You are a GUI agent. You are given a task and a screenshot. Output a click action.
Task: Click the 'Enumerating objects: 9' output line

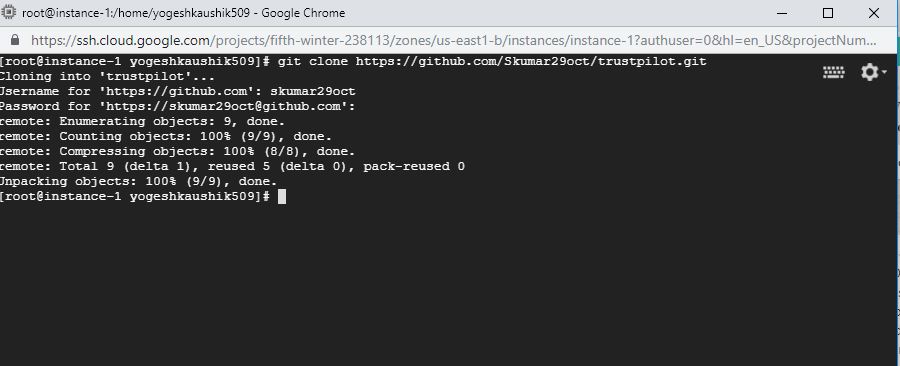click(142, 121)
